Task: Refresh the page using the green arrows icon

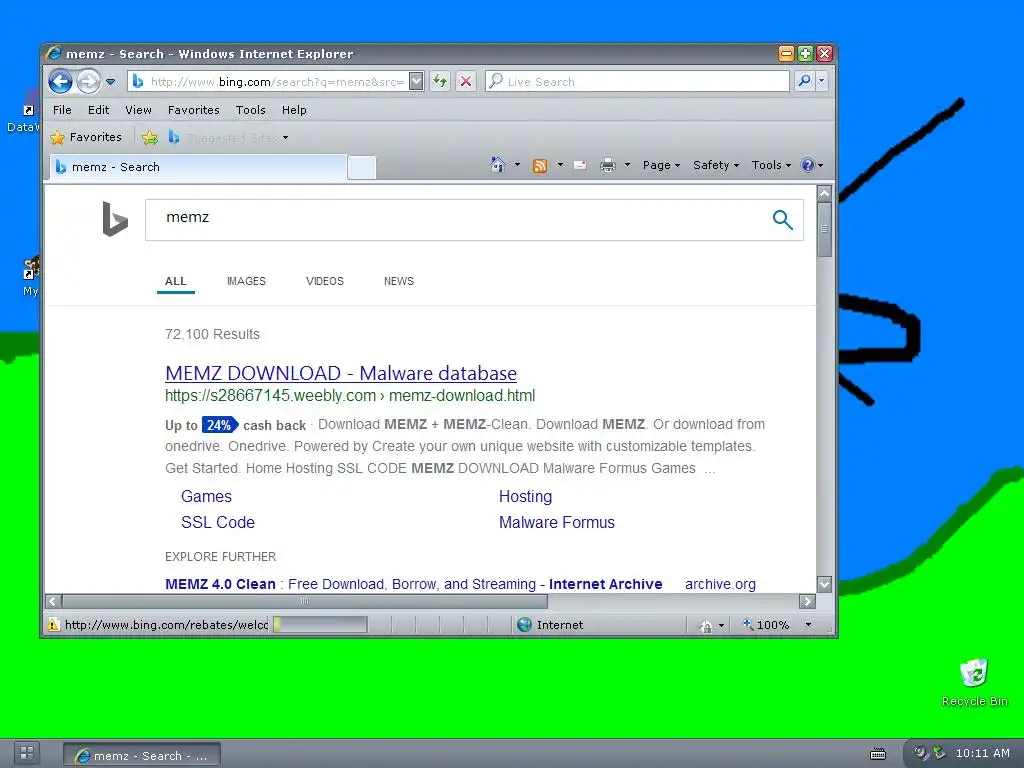Action: [440, 82]
